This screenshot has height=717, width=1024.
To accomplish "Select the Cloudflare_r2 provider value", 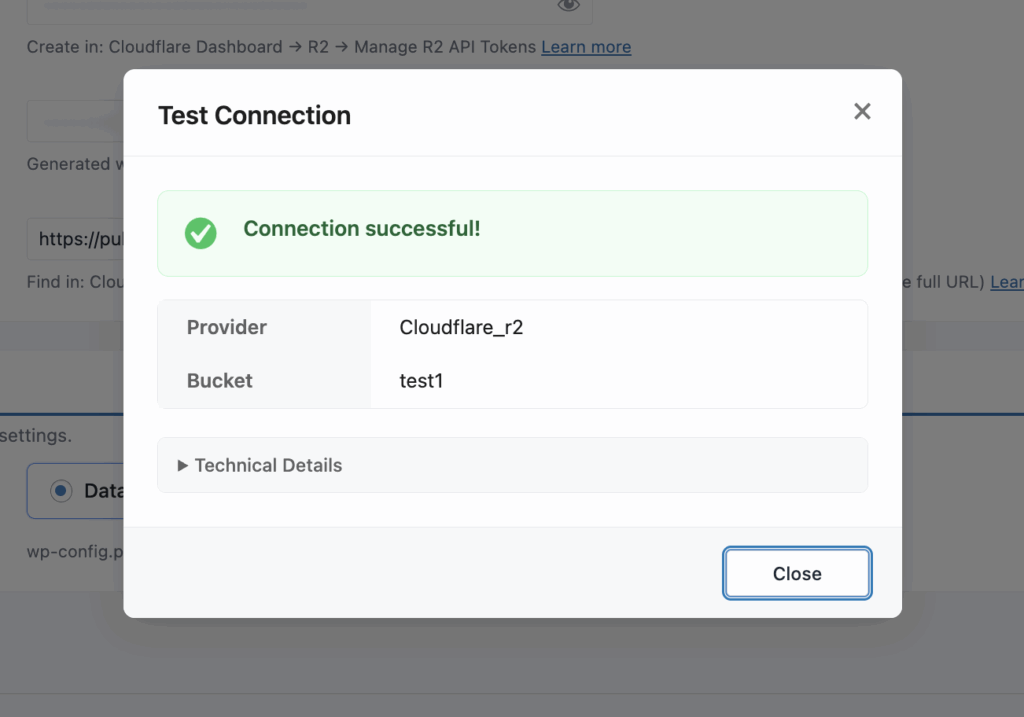I will point(461,328).
